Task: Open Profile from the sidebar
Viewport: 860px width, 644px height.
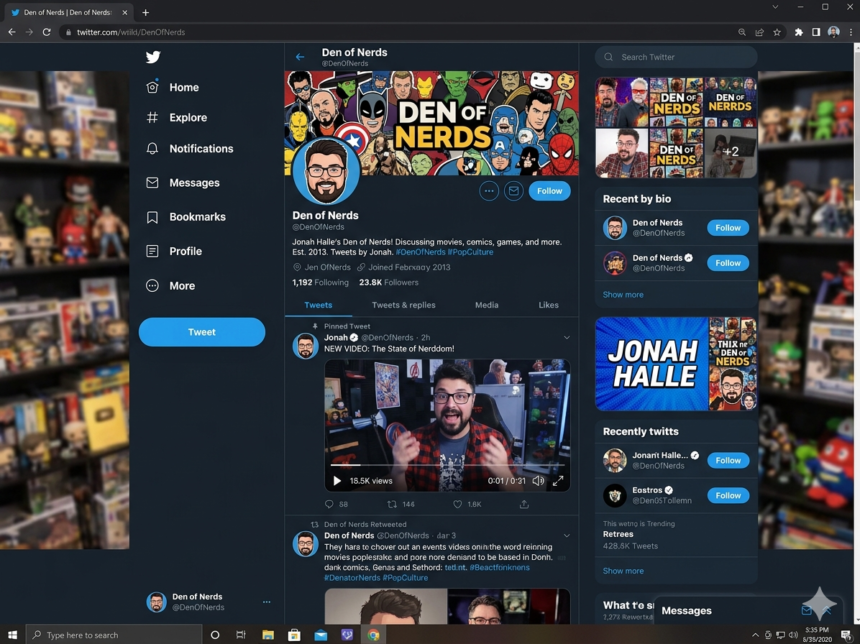Action: [x=174, y=251]
